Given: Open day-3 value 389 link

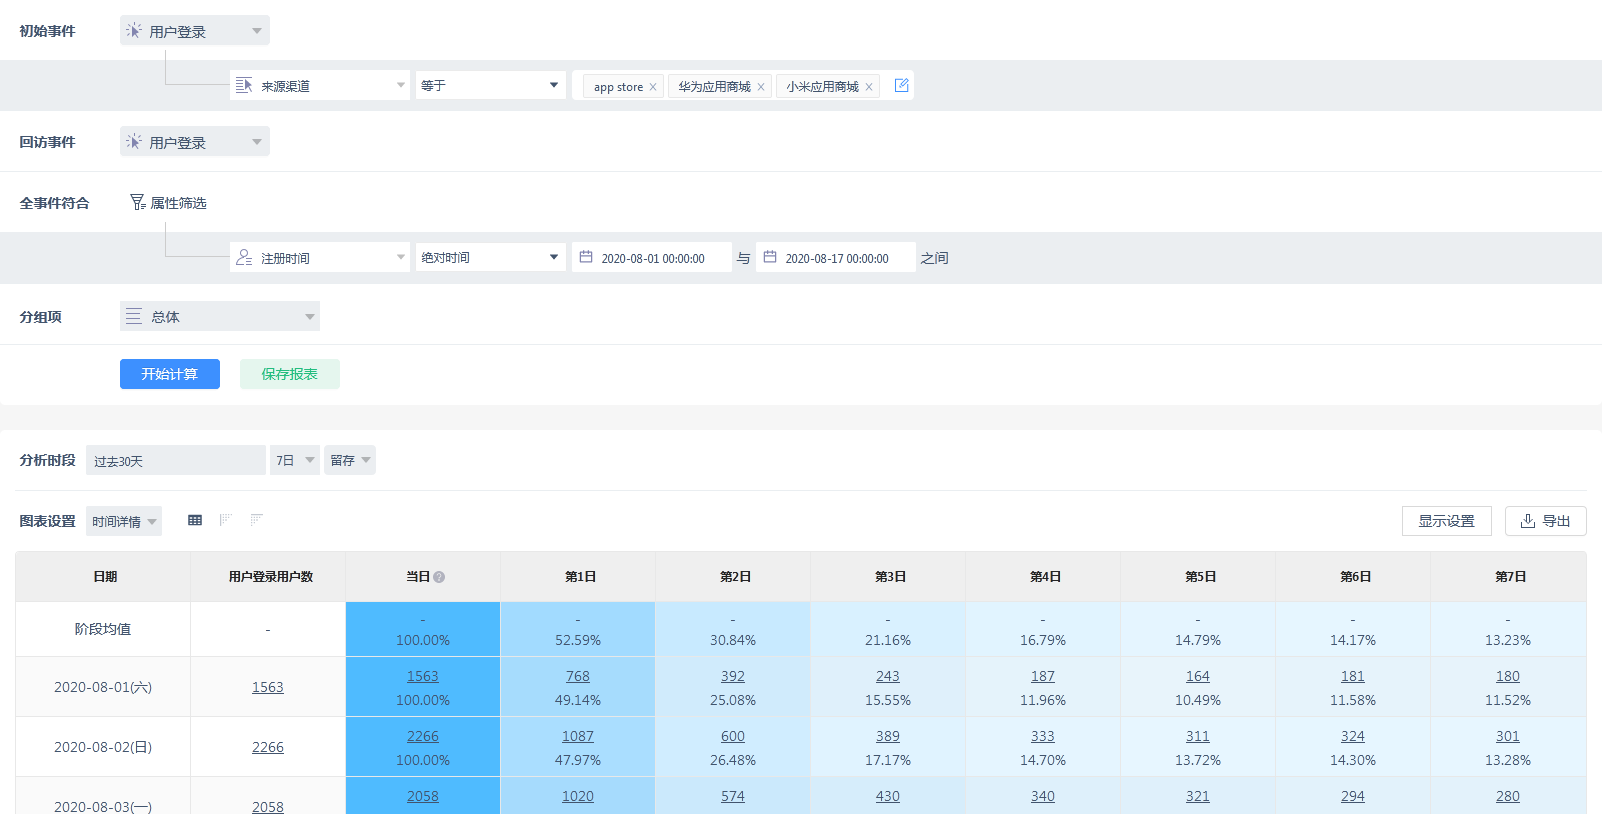Looking at the screenshot, I should [x=888, y=736].
